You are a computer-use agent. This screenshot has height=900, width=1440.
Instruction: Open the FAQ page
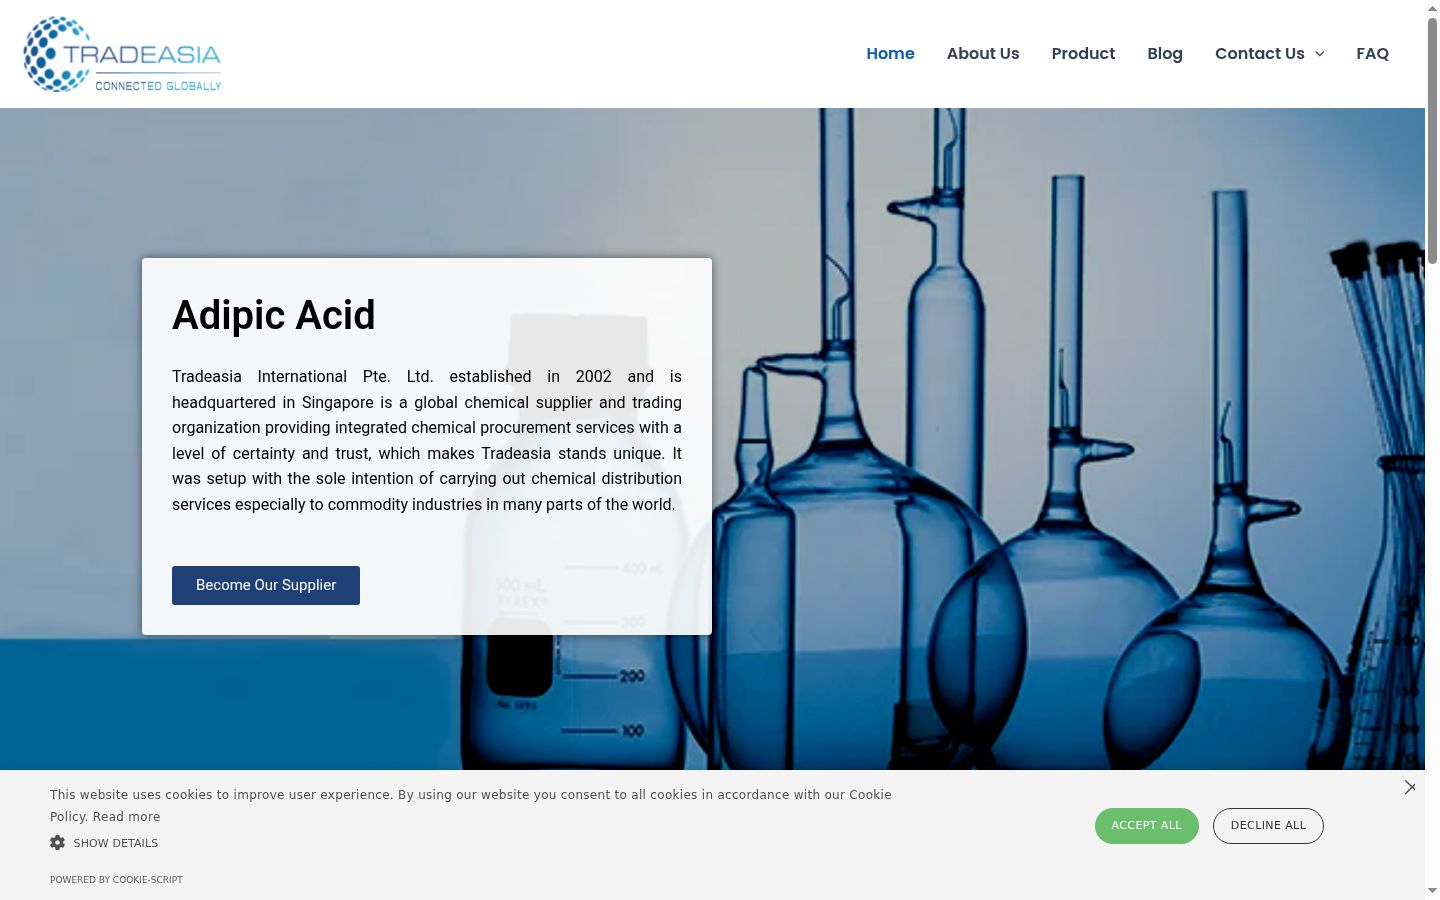pyautogui.click(x=1372, y=54)
